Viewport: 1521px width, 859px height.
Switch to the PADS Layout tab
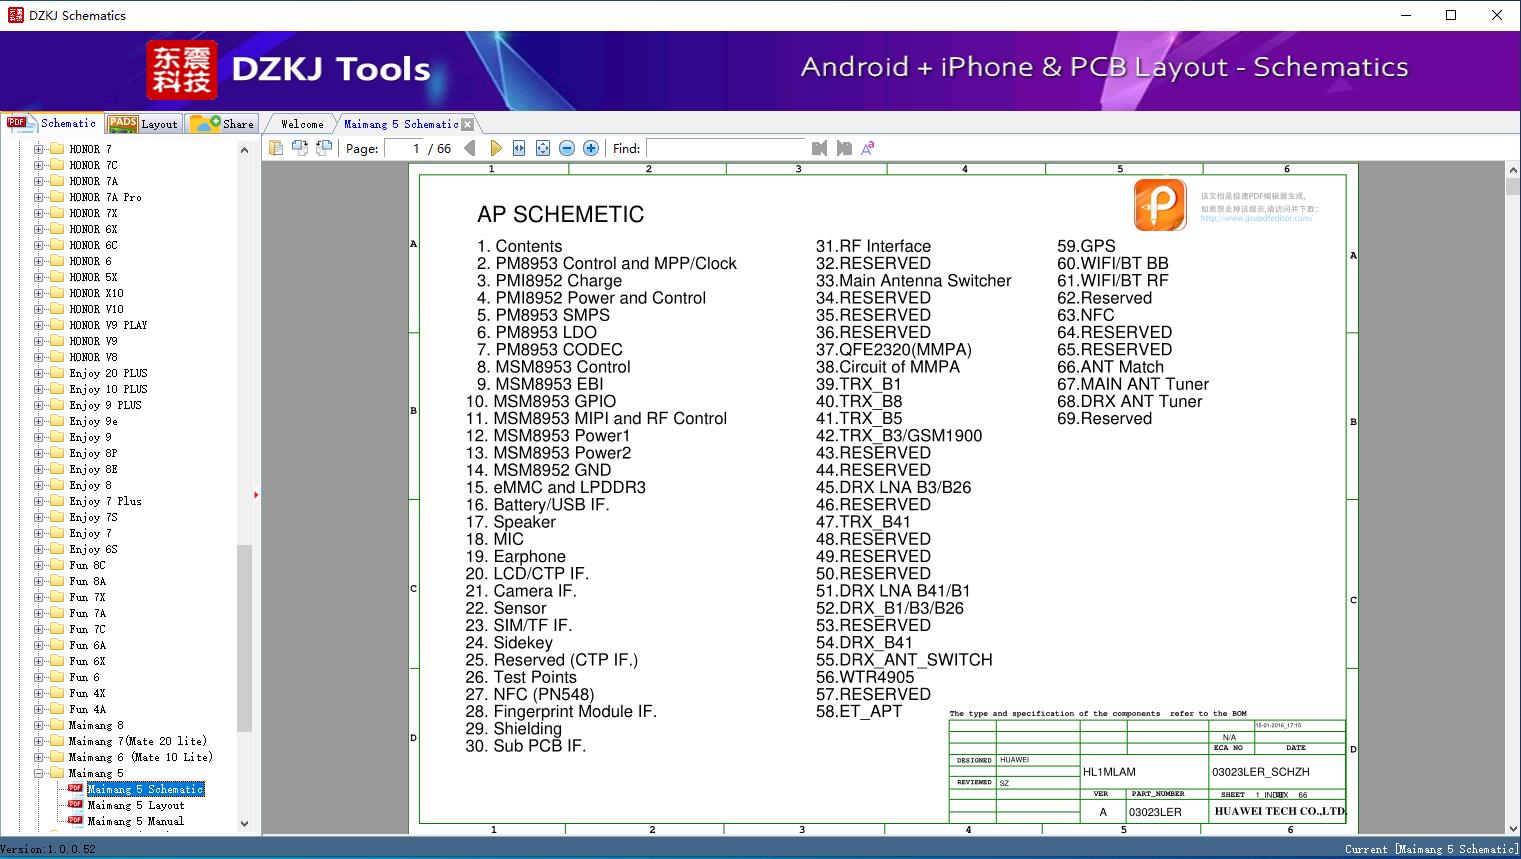[143, 124]
